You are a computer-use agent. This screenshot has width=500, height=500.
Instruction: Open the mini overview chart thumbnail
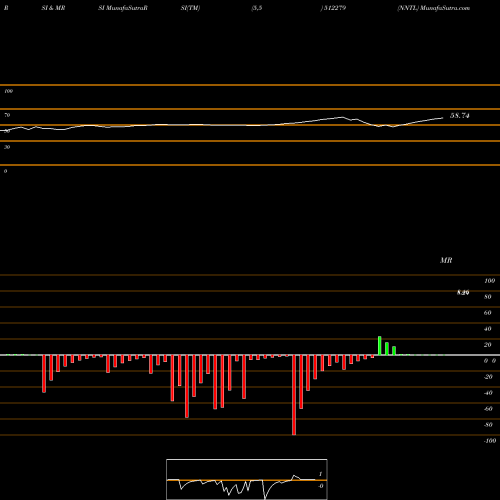247,479
